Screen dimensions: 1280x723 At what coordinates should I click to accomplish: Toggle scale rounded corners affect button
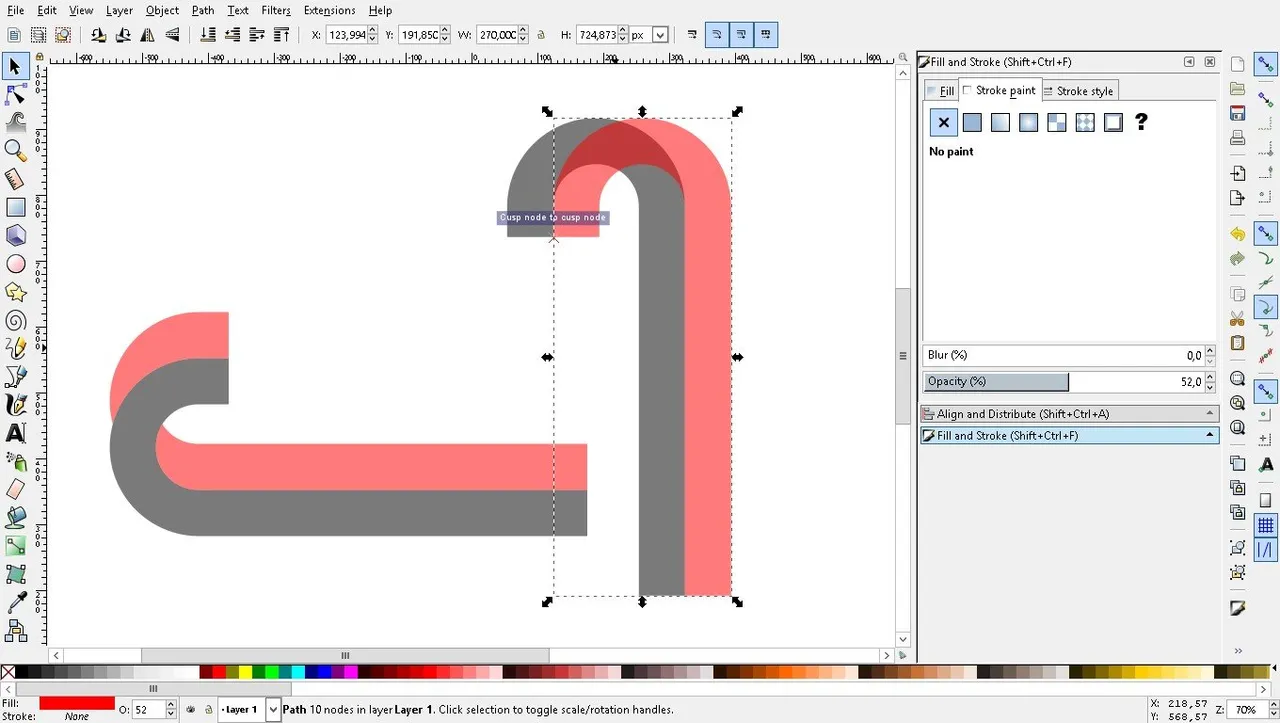coord(717,35)
